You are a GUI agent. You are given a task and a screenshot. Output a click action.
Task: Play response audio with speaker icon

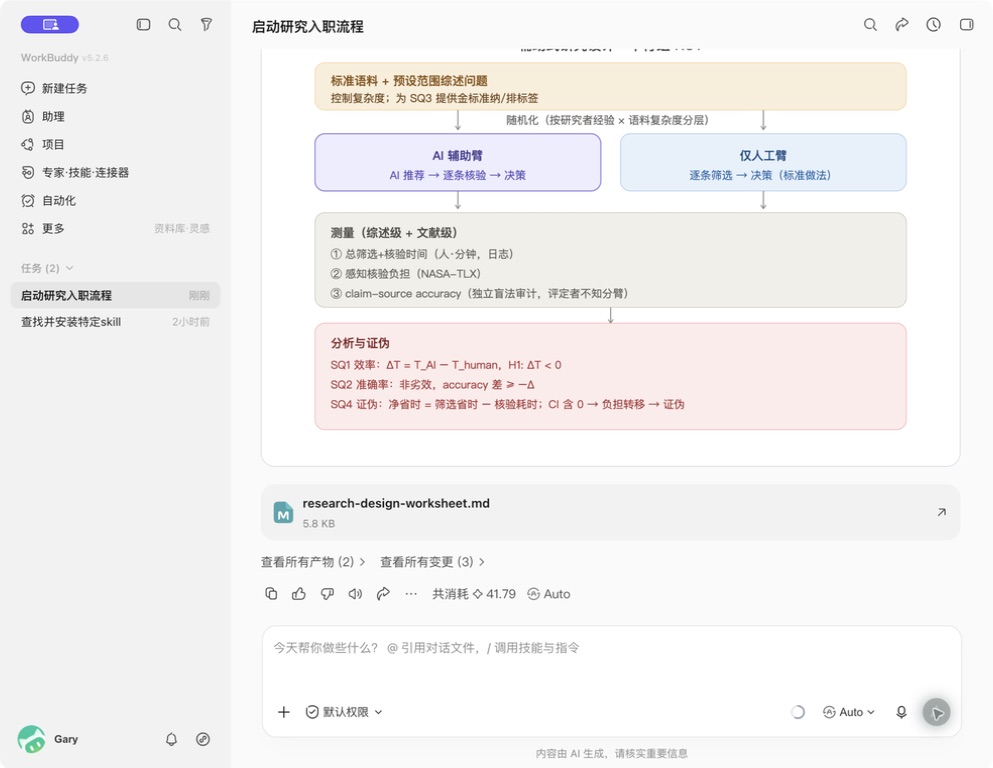coord(355,594)
